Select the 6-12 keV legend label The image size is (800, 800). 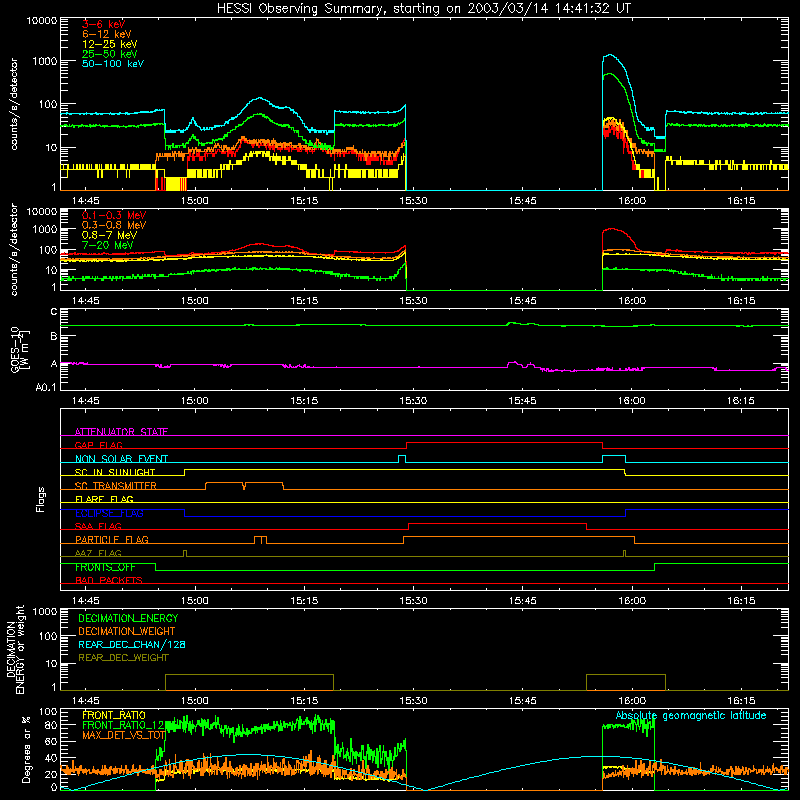coord(106,34)
